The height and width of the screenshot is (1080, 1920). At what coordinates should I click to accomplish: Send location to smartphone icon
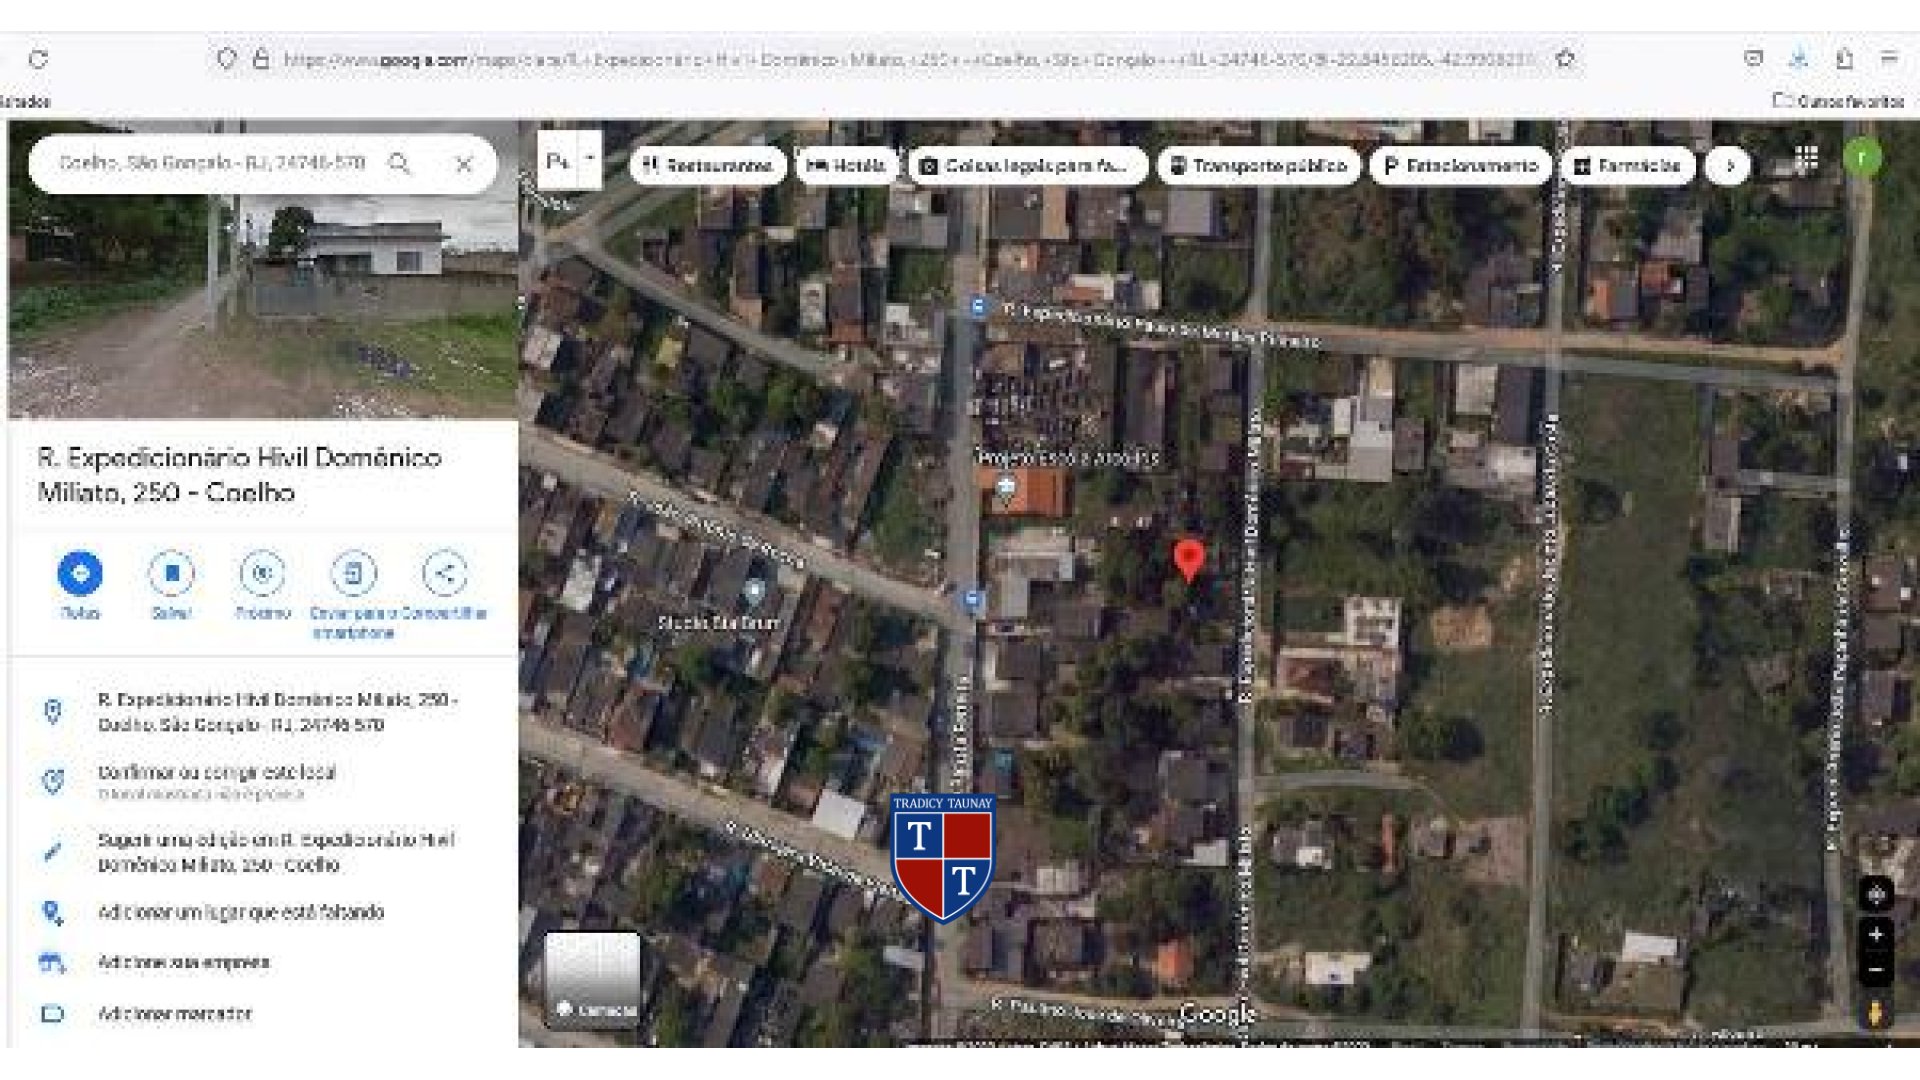coord(353,574)
